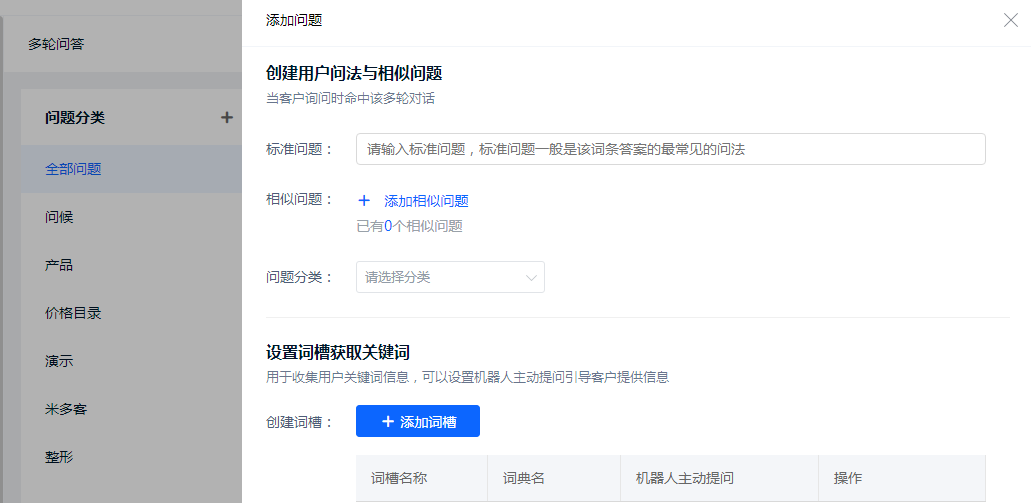This screenshot has width=1031, height=503.
Task: Click the 问题分类 sidebar heading
Action: tap(75, 118)
